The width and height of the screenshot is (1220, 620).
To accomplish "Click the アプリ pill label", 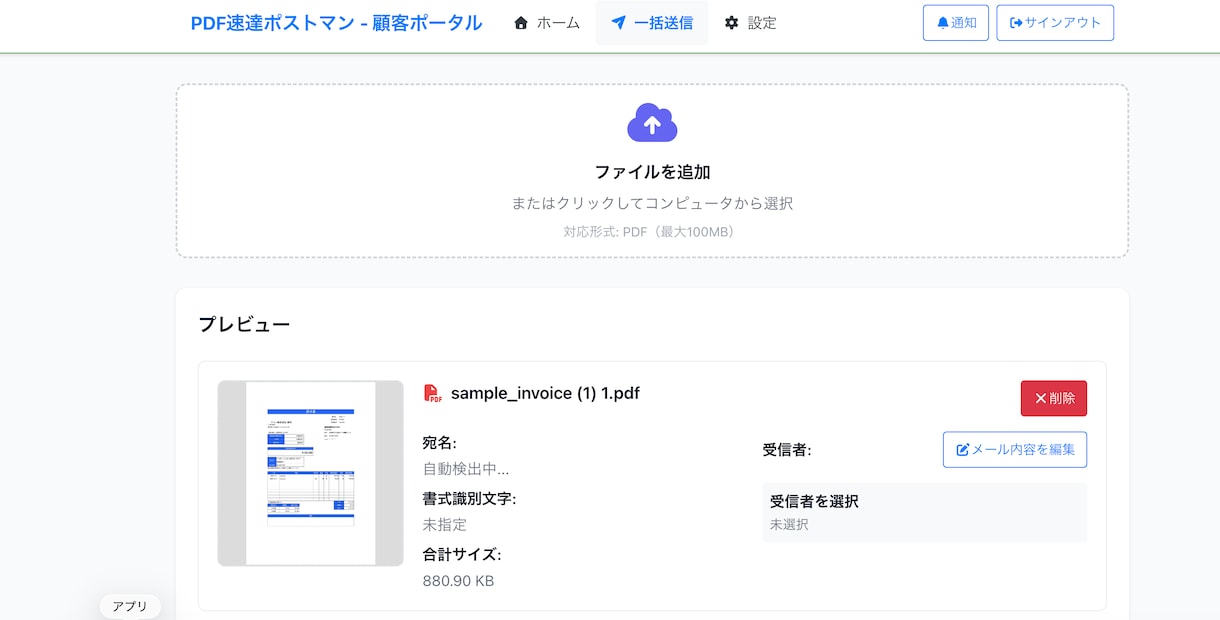I will point(130,606).
